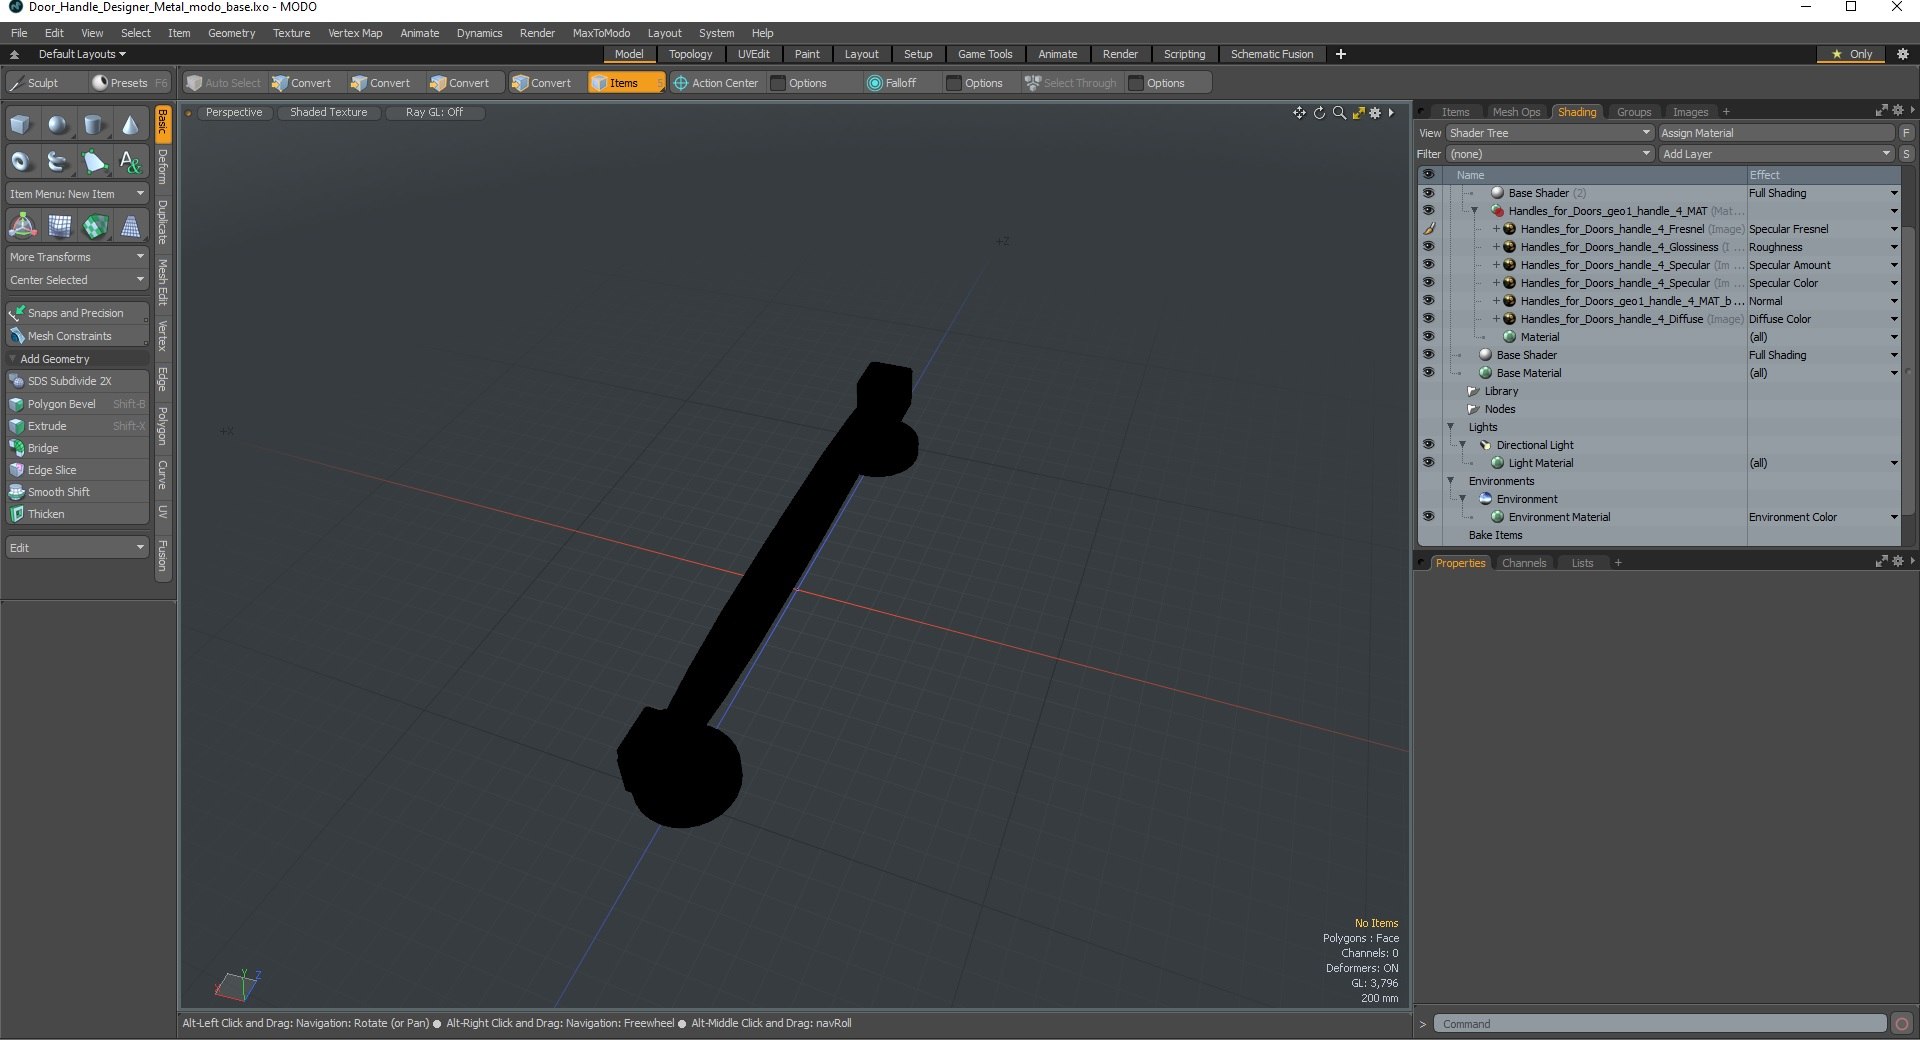Click the Action Center tool
This screenshot has height=1040, width=1920.
pyautogui.click(x=716, y=83)
